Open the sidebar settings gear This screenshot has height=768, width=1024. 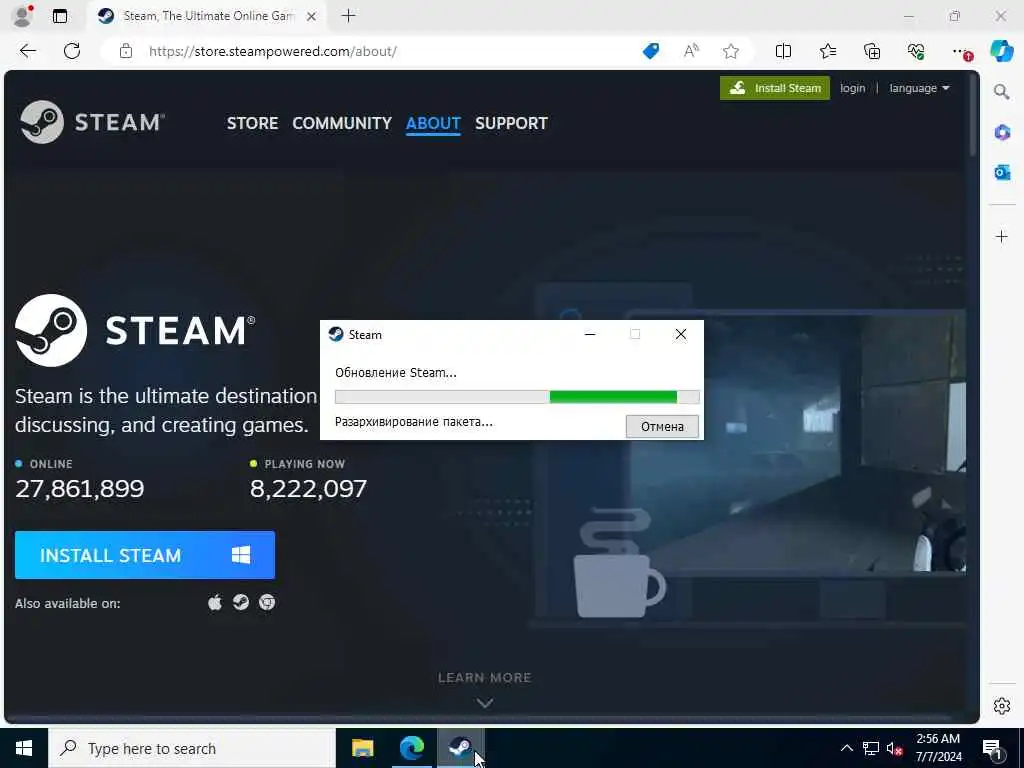coord(1002,706)
